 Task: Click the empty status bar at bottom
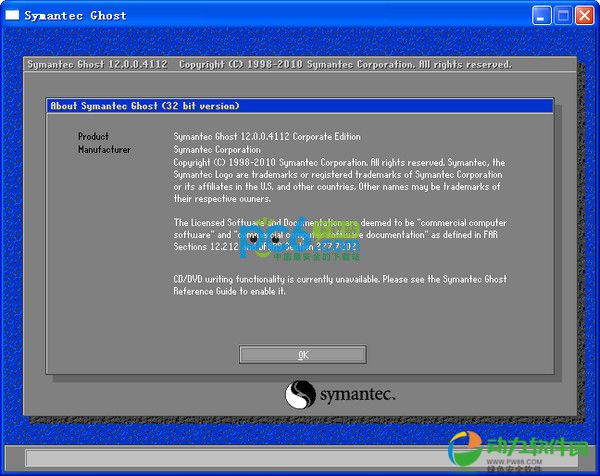click(x=230, y=458)
